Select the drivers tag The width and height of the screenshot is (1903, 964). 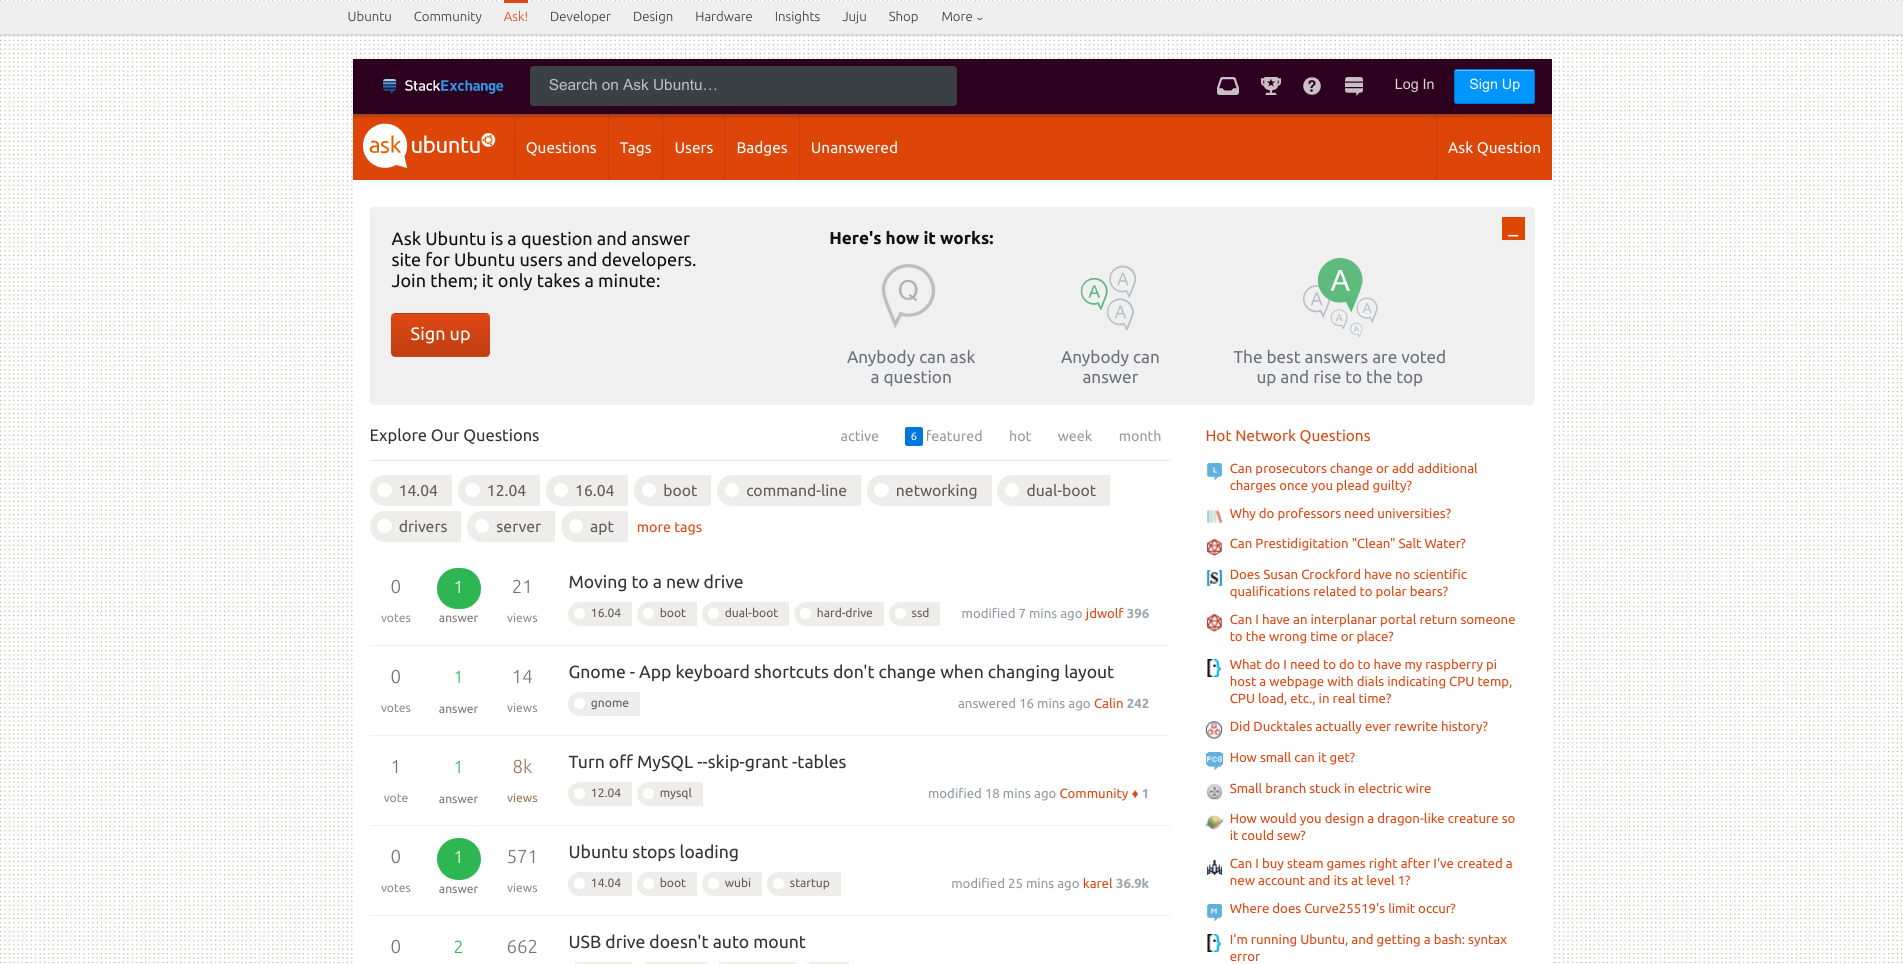416,527
